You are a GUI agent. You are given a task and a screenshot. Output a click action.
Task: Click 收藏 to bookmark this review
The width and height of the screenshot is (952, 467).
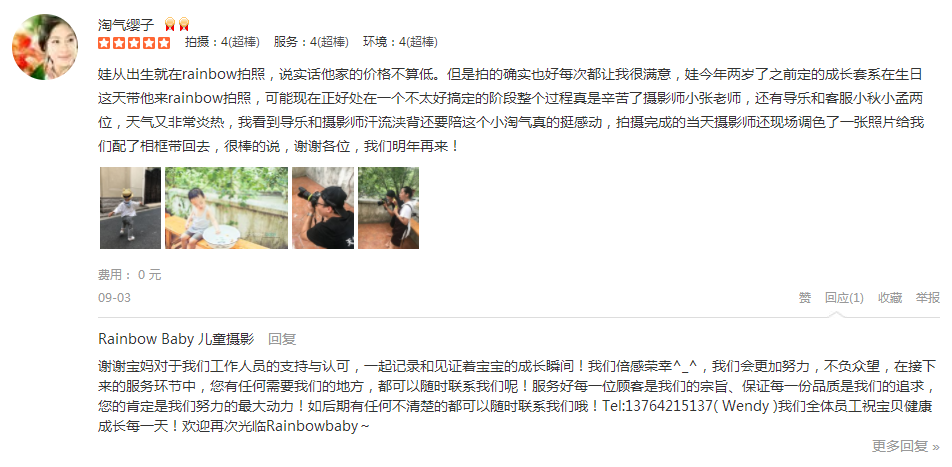point(890,298)
